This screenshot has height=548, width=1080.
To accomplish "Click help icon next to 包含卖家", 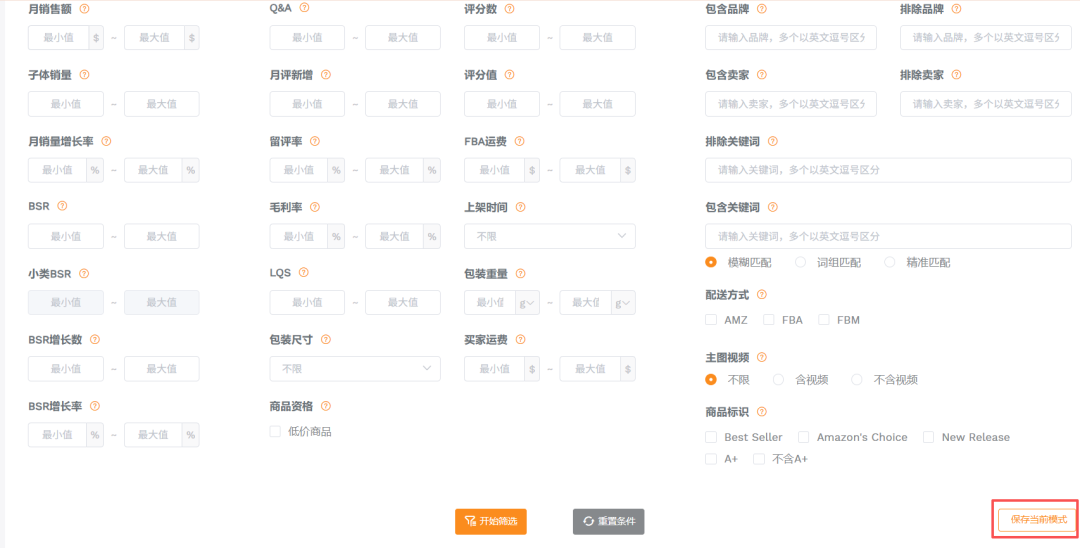I will pos(762,74).
